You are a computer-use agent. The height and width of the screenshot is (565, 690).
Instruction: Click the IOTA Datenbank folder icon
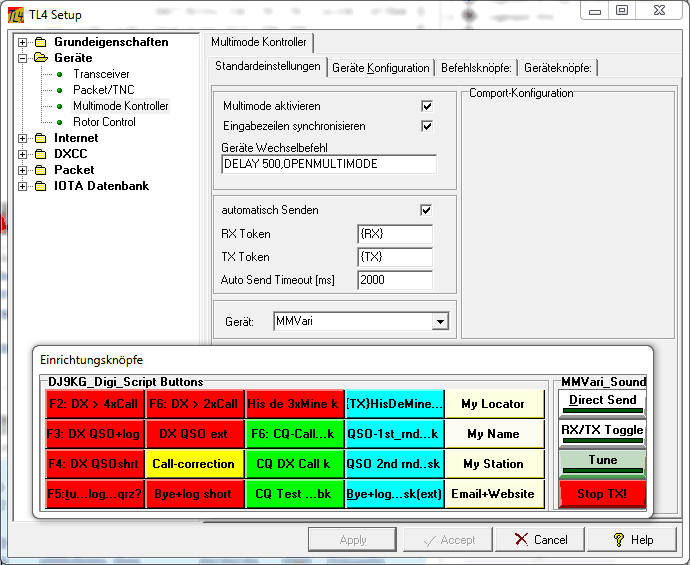(40, 186)
